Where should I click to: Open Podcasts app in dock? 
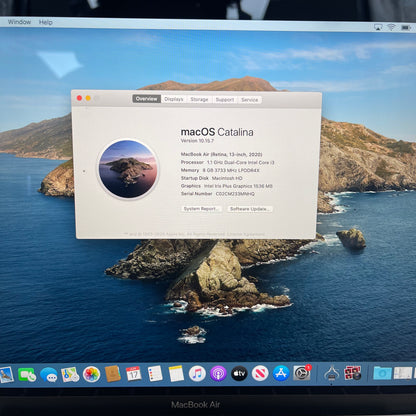(x=218, y=373)
